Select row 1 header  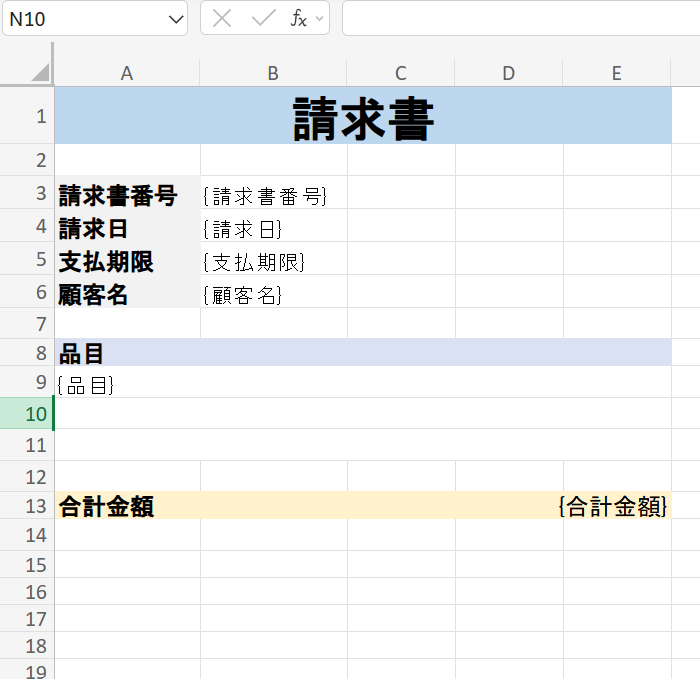click(x=27, y=116)
